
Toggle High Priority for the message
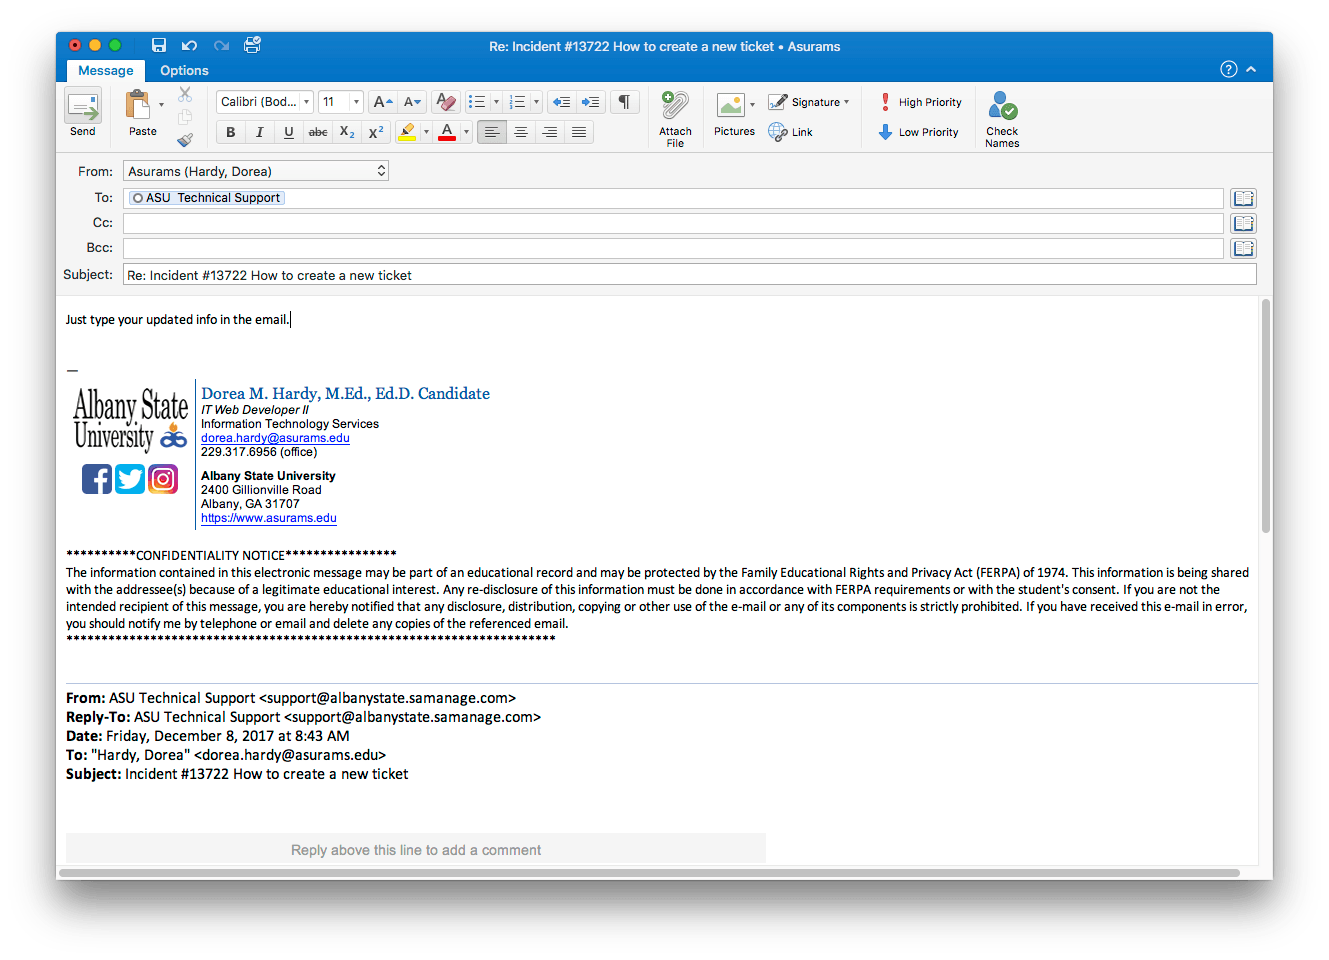pyautogui.click(x=920, y=102)
